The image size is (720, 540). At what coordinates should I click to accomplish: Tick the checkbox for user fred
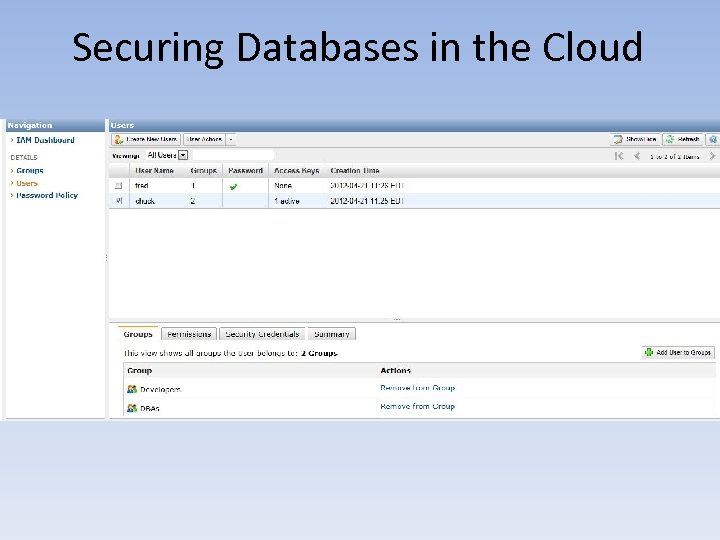(118, 186)
